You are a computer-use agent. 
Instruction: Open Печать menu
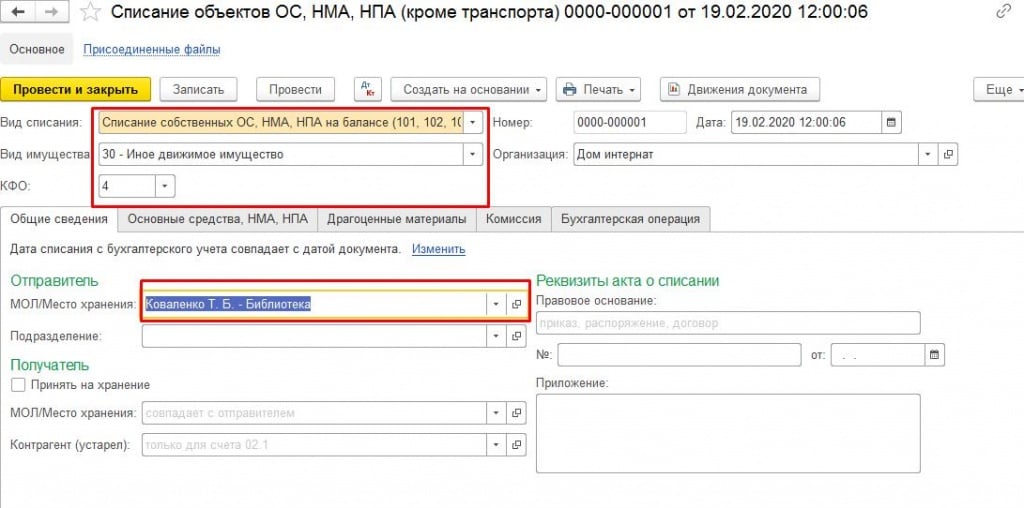point(598,89)
